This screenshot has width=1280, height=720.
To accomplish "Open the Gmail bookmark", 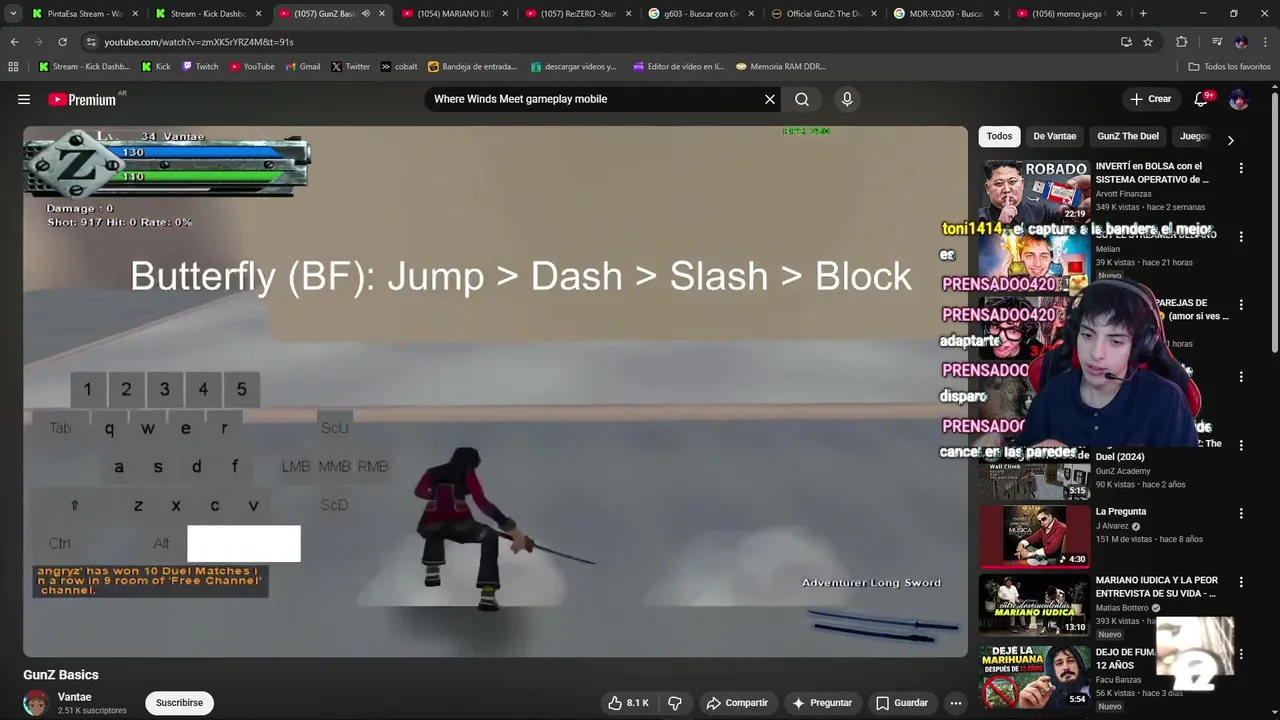I will (x=303, y=67).
